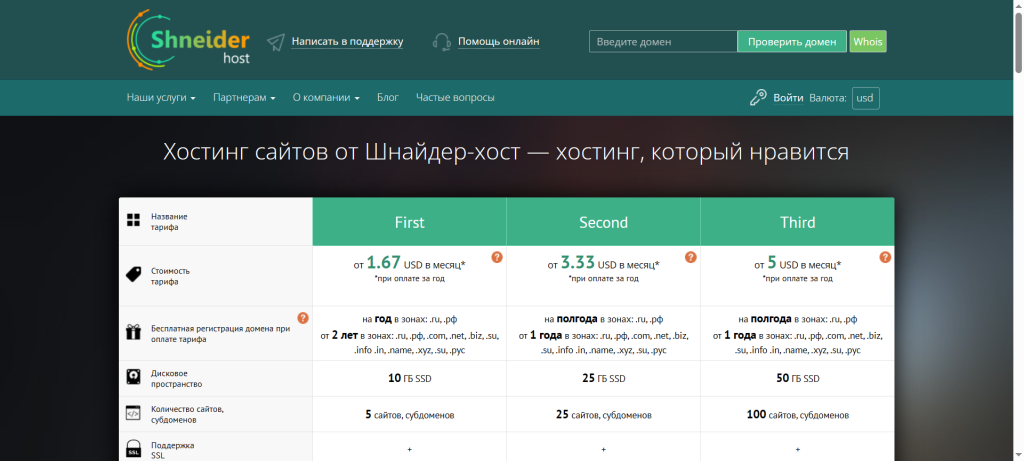The image size is (1024, 461).
Task: Click the Написать в поддержку link
Action: [x=347, y=42]
